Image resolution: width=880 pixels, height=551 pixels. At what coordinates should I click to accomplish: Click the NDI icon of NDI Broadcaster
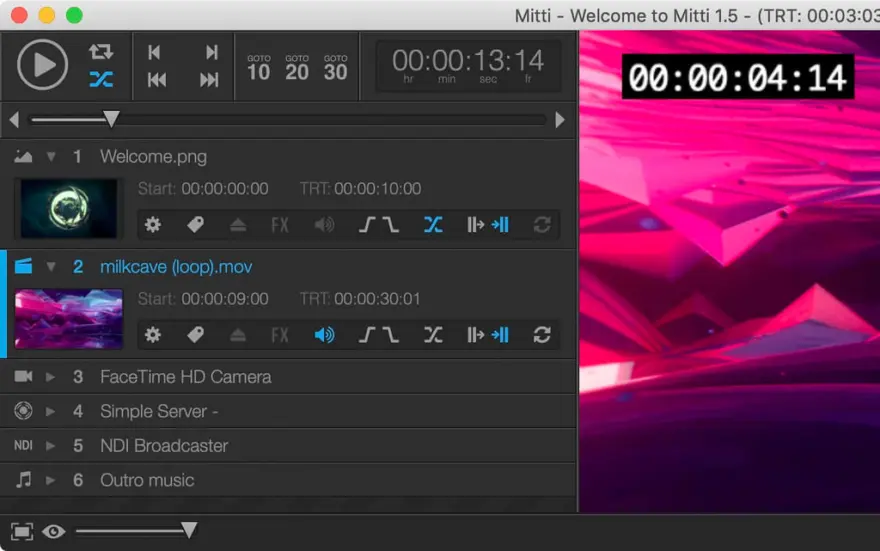(x=23, y=446)
